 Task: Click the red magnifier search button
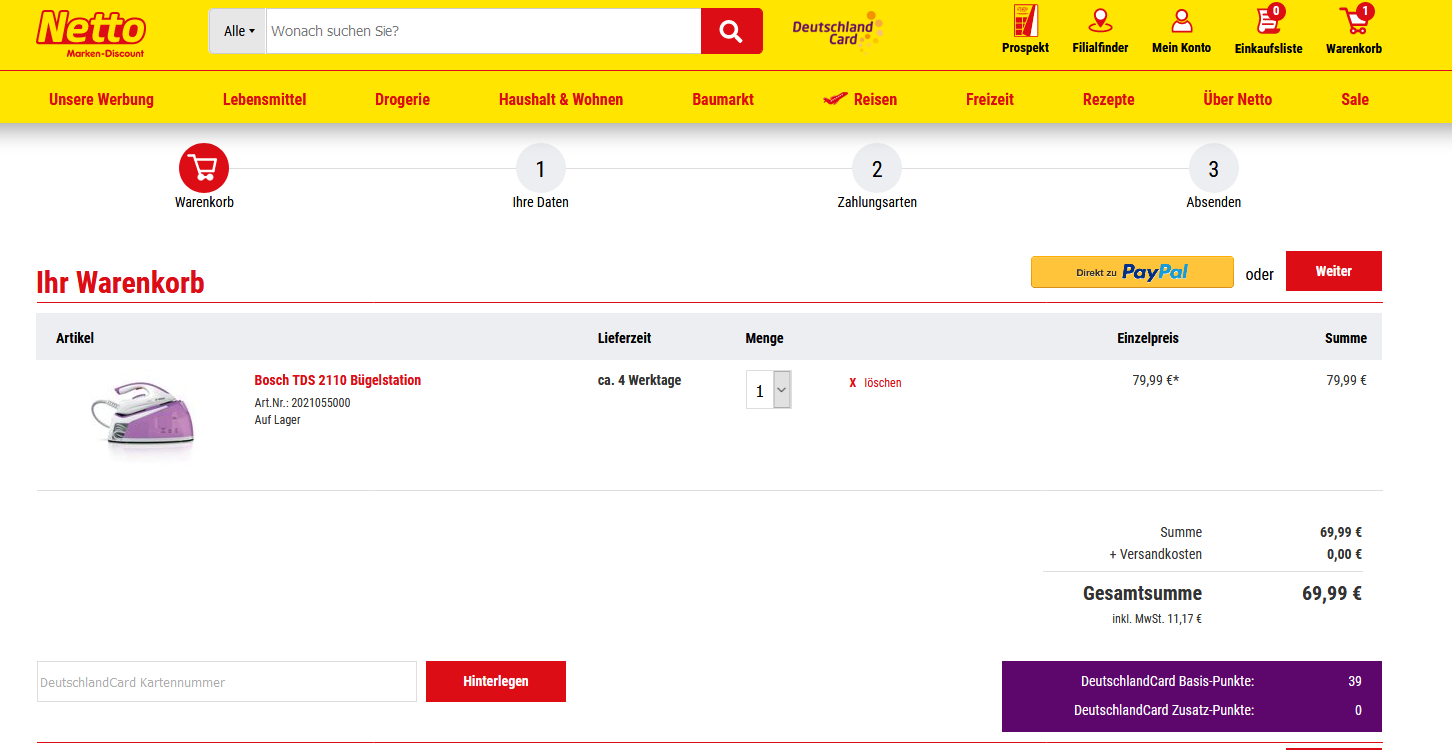[x=731, y=31]
